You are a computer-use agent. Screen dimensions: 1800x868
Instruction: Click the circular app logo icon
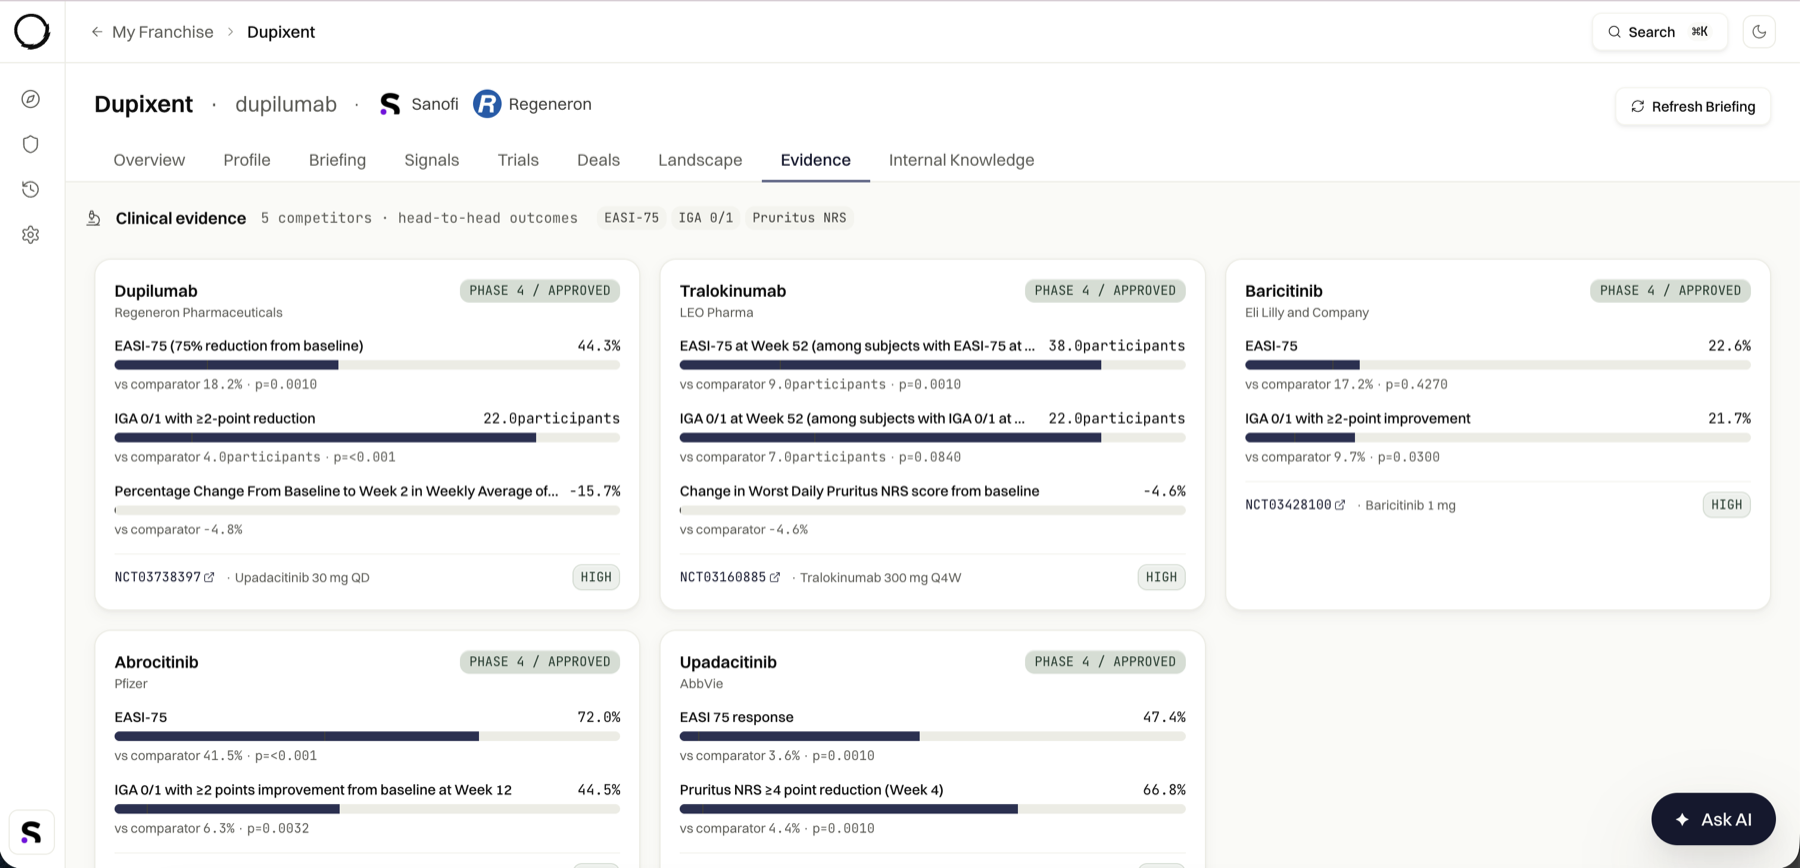(x=32, y=32)
